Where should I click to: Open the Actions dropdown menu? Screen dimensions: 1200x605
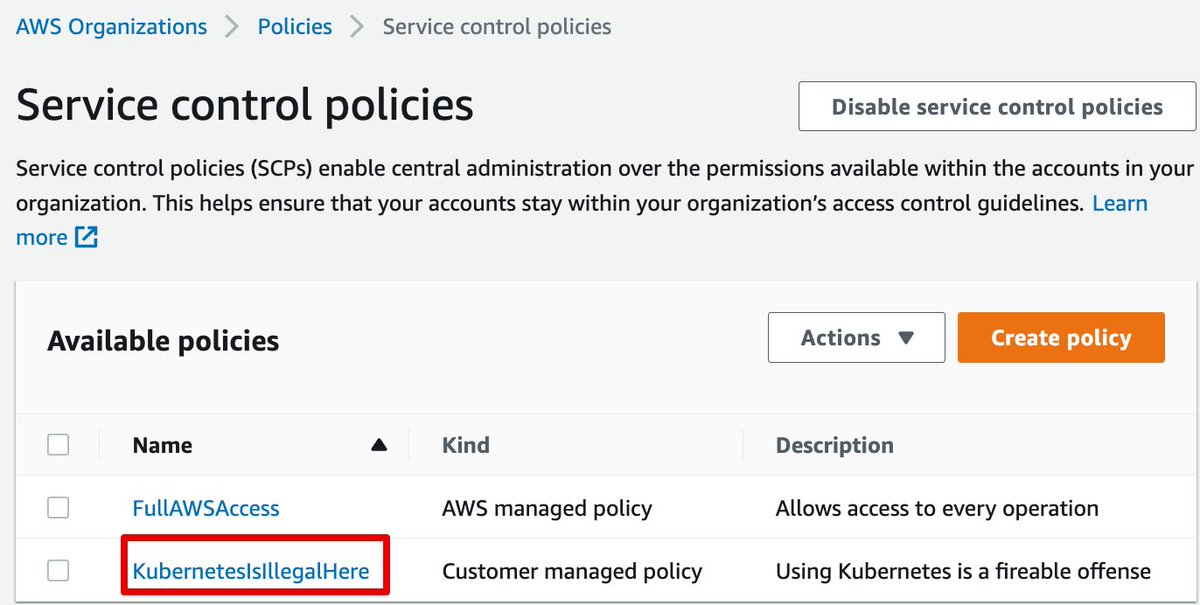coord(857,338)
